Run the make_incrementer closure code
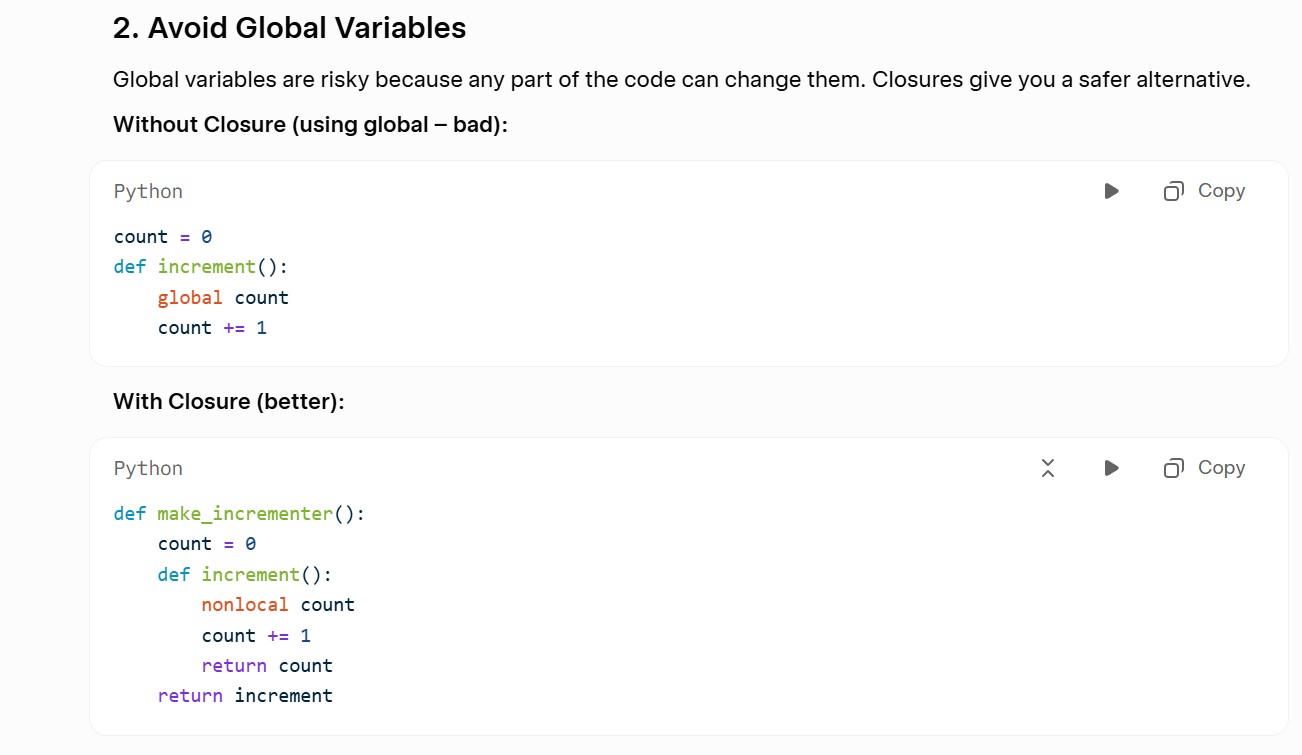The width and height of the screenshot is (1302, 755). 1111,468
